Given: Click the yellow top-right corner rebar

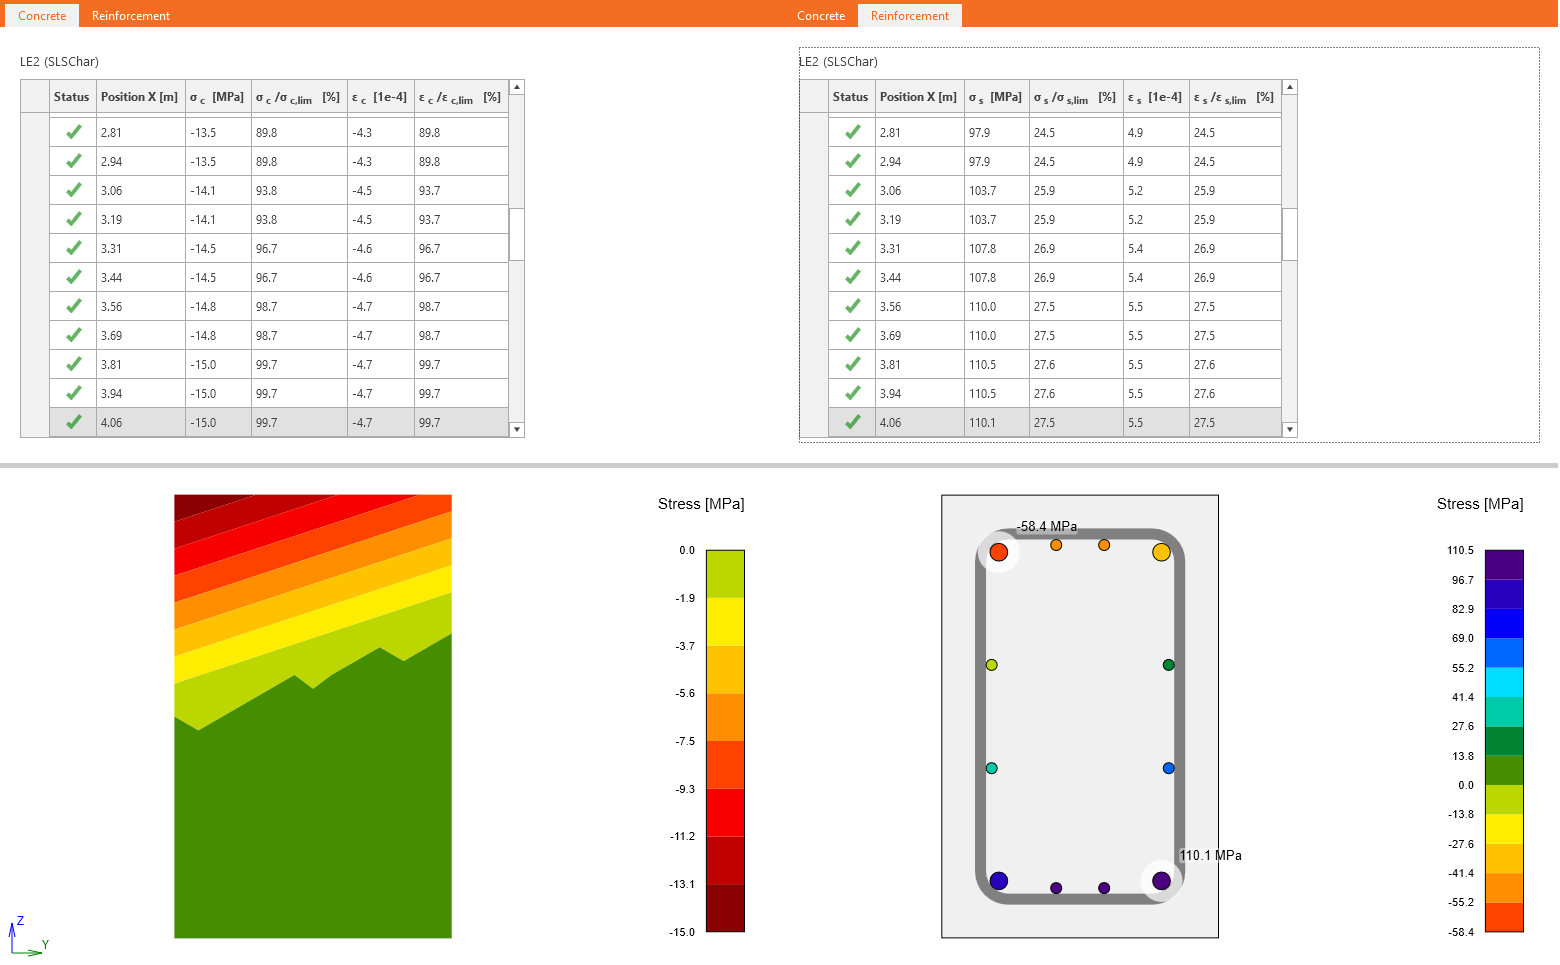Looking at the screenshot, I should tap(1161, 552).
